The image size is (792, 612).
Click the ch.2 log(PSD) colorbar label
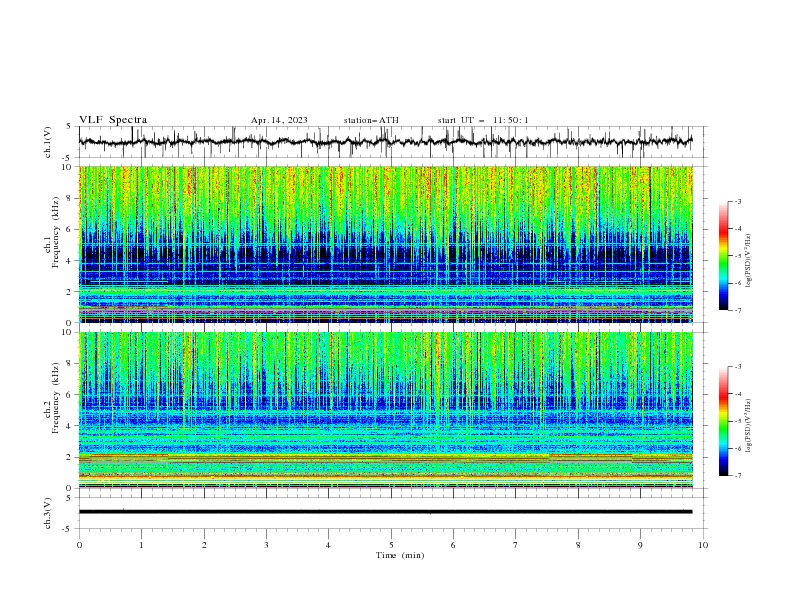coord(748,426)
